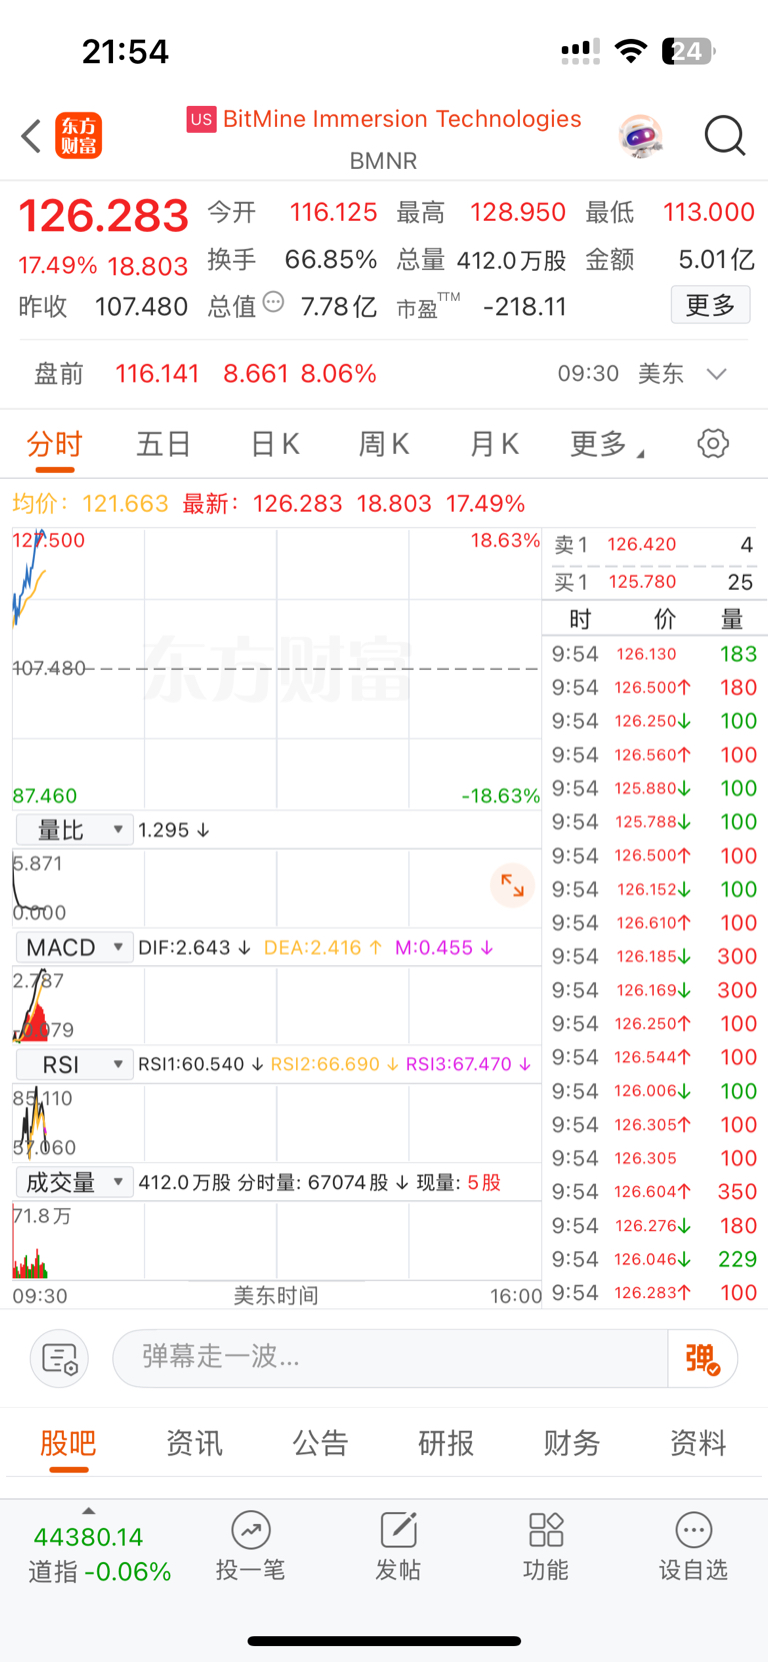This screenshot has height=1663, width=768.
Task: Switch to 周K chart tab
Action: [x=384, y=443]
